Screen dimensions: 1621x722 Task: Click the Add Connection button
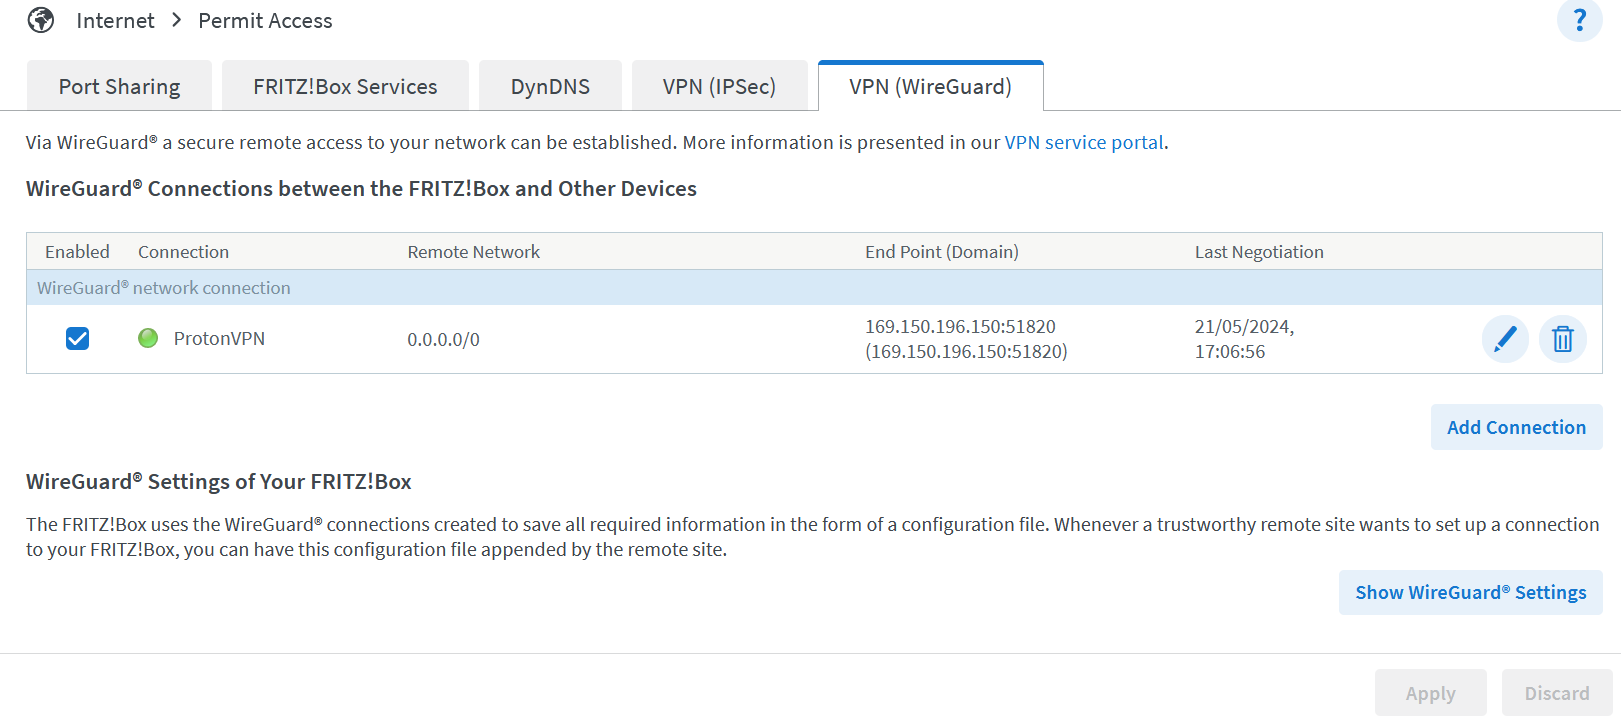tap(1516, 427)
